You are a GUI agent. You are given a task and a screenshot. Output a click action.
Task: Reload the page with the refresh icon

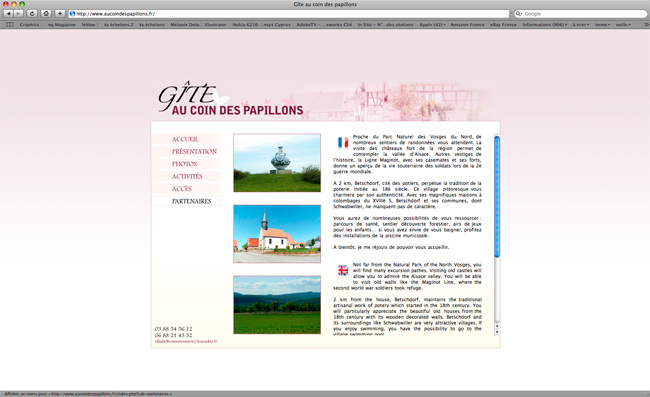point(32,14)
